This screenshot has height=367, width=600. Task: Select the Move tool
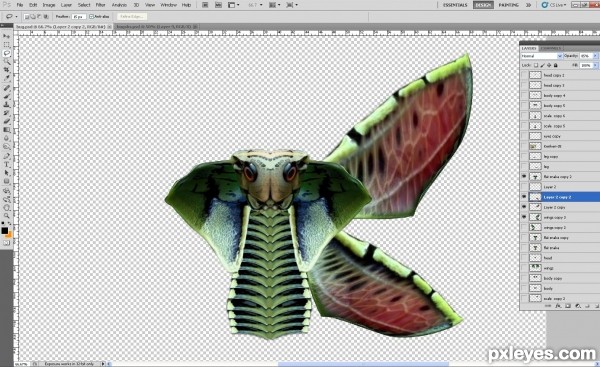click(x=7, y=36)
